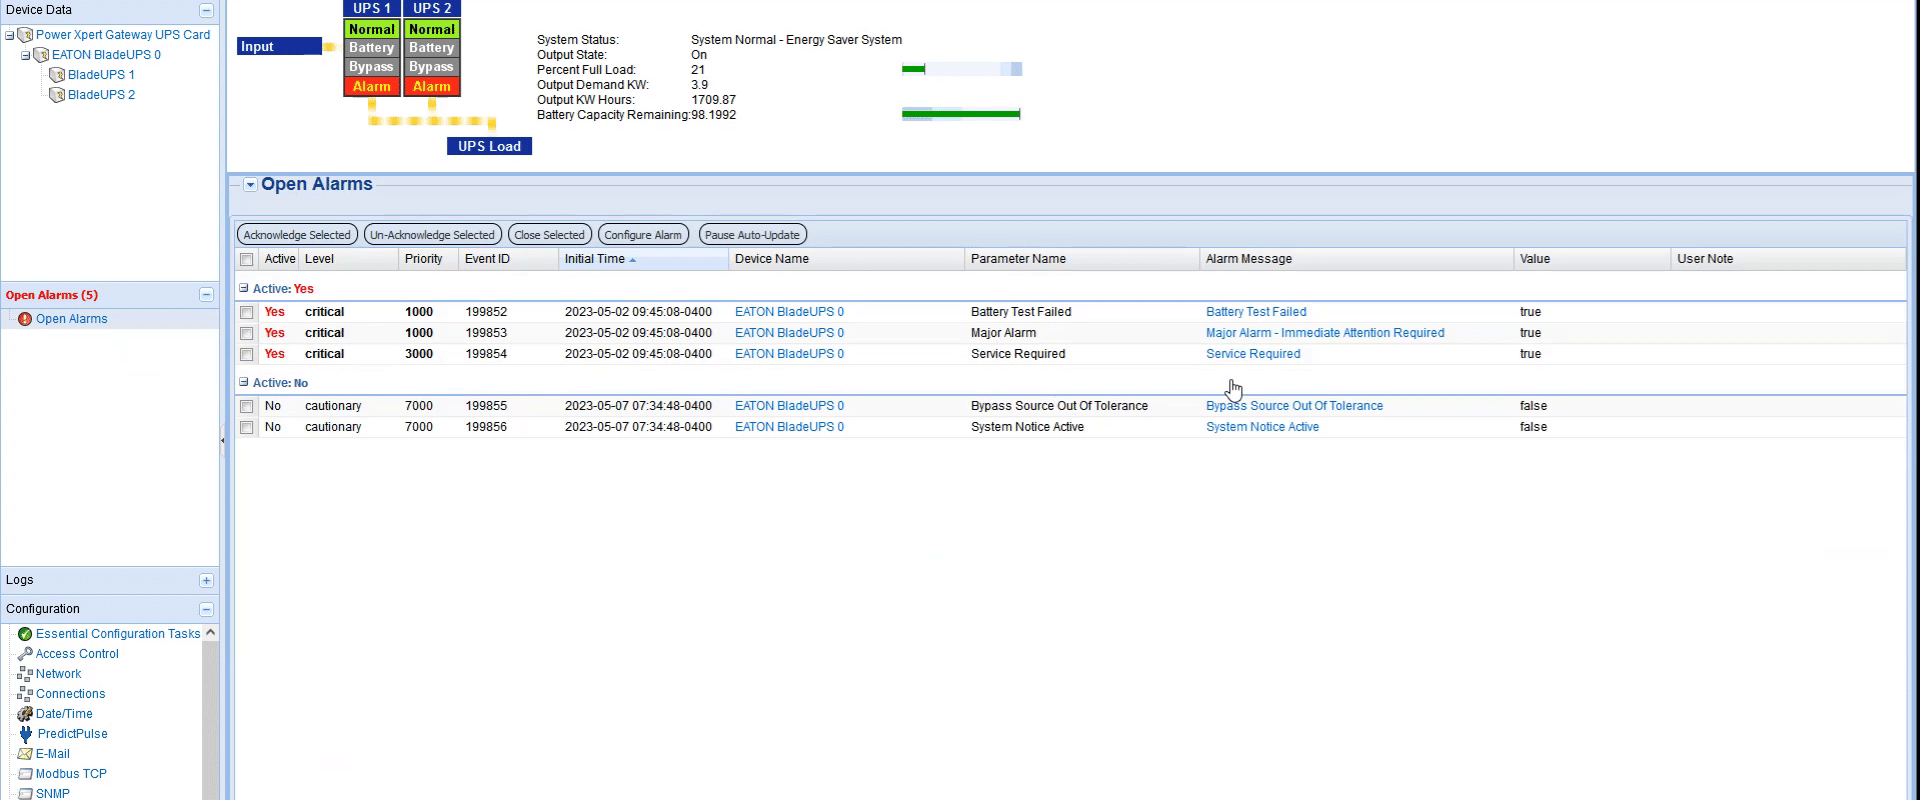This screenshot has height=800, width=1920.
Task: Open EATON BladeUPS 0 link for event 199855
Action: pos(789,406)
